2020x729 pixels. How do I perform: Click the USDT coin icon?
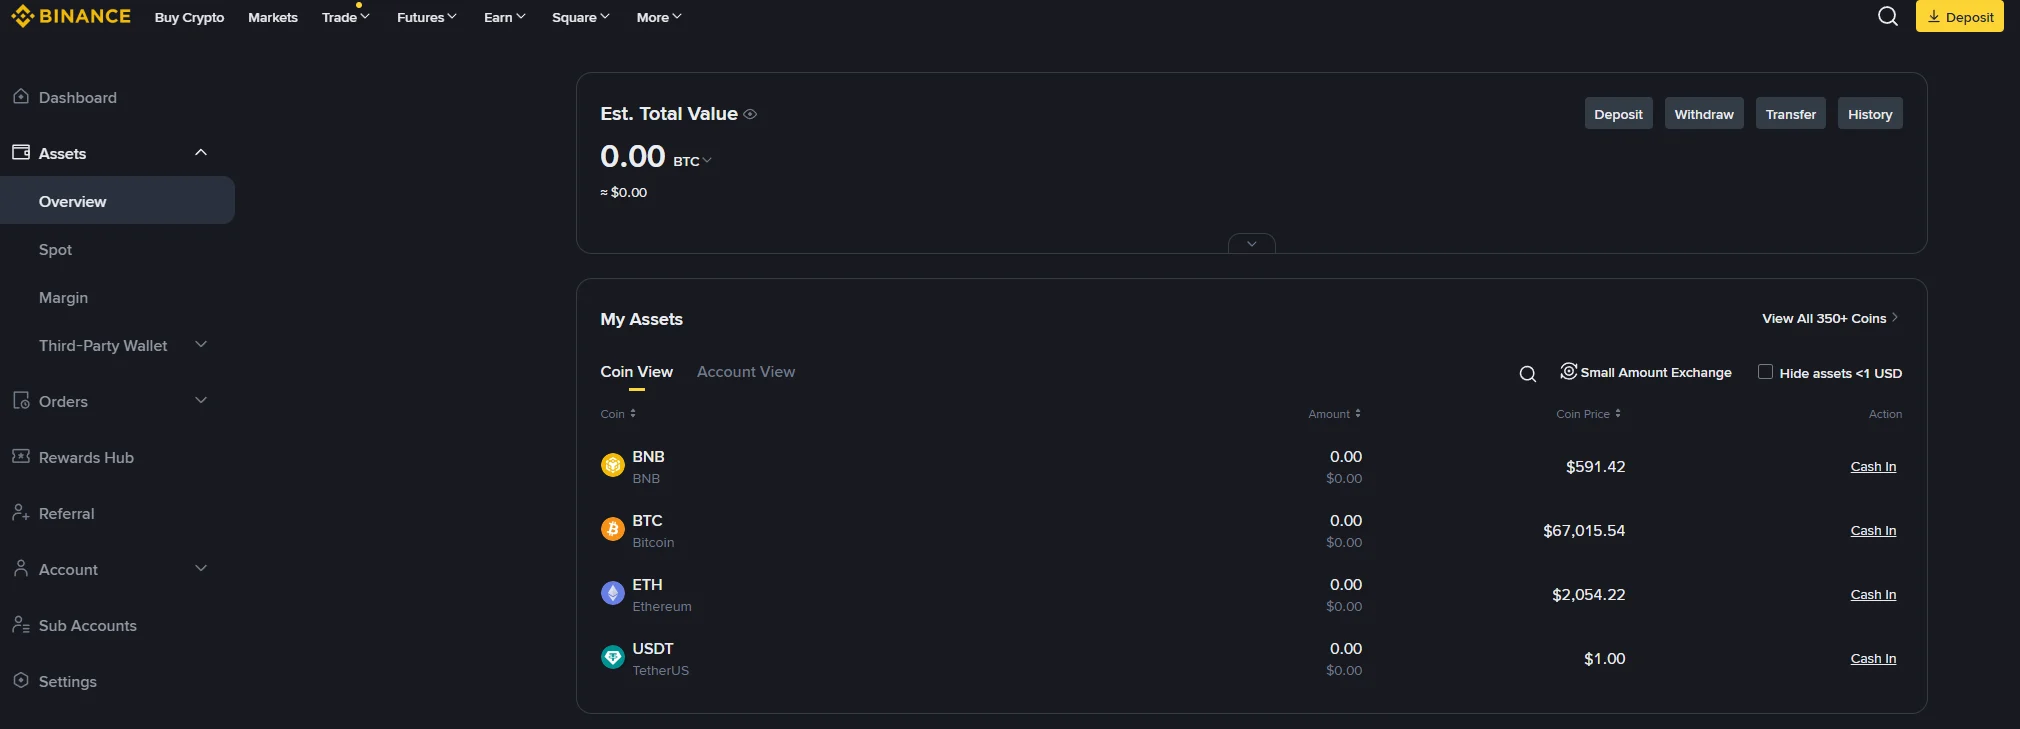tap(612, 658)
